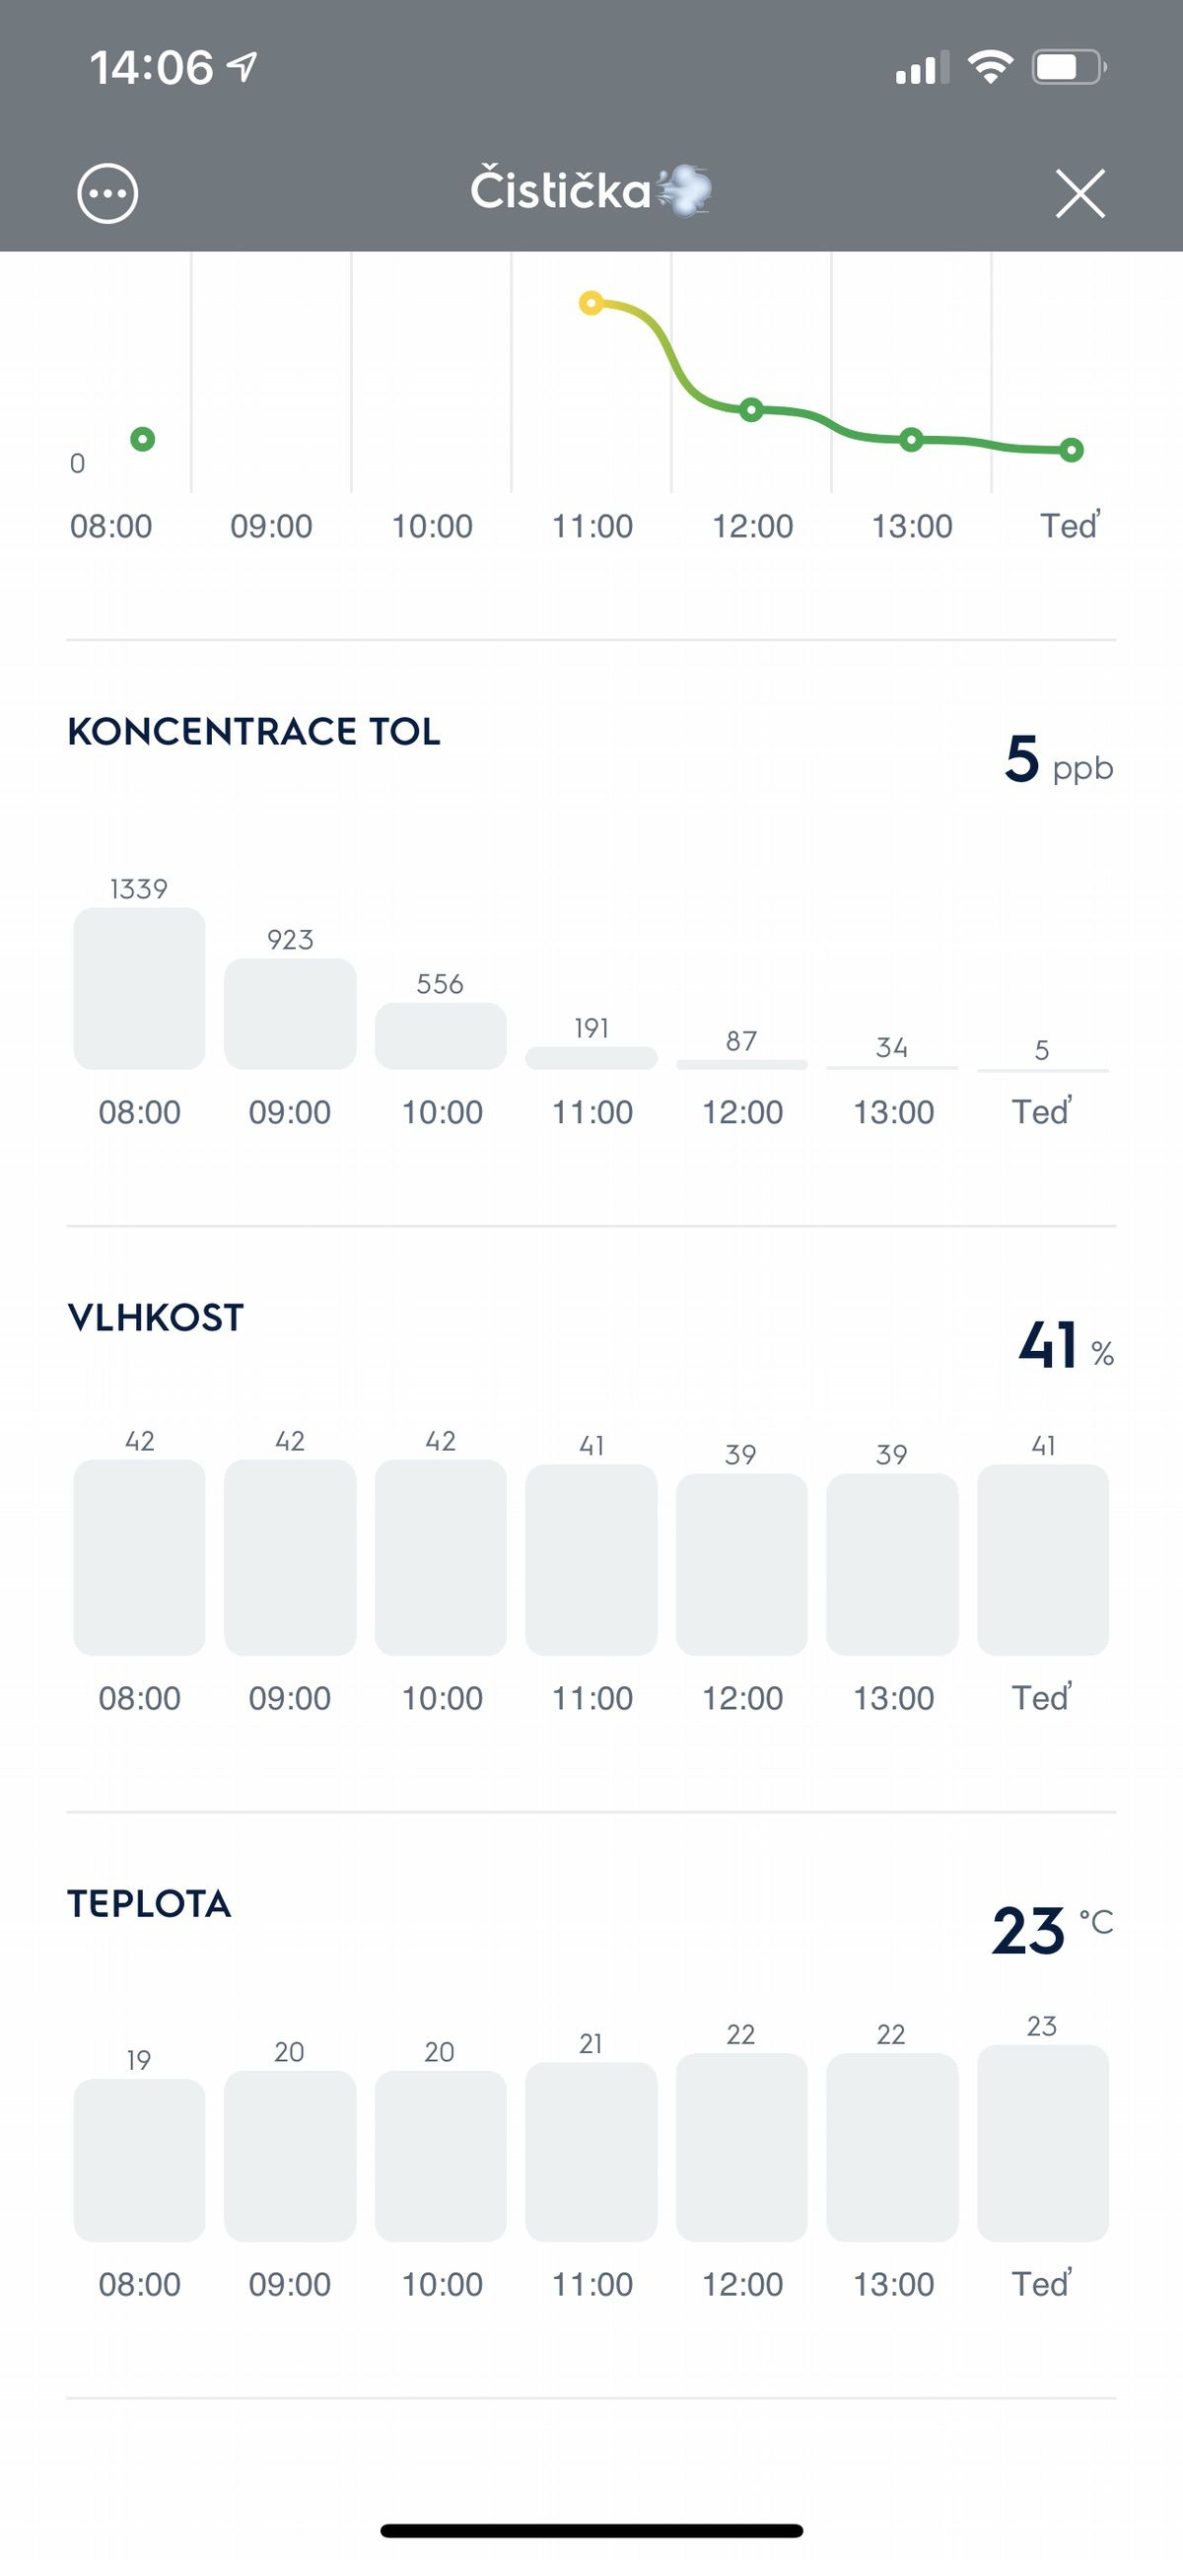Screen dimensions: 1183x2560
Task: Select the 23 °C temperature bar for Teď
Action: (x=1042, y=2143)
